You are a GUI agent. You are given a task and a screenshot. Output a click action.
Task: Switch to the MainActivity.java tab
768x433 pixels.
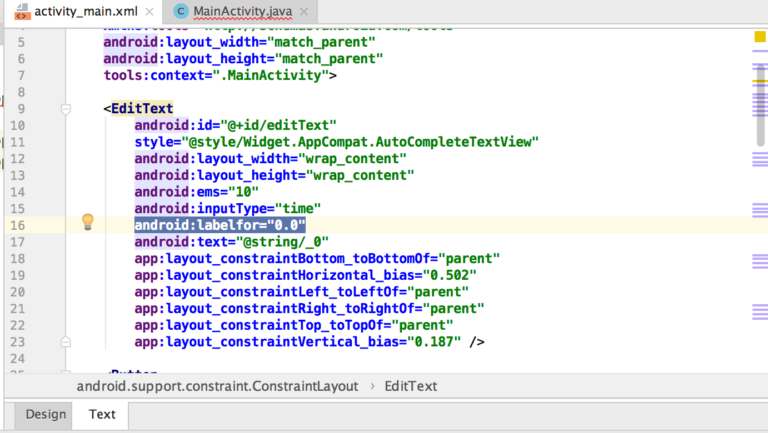(240, 11)
